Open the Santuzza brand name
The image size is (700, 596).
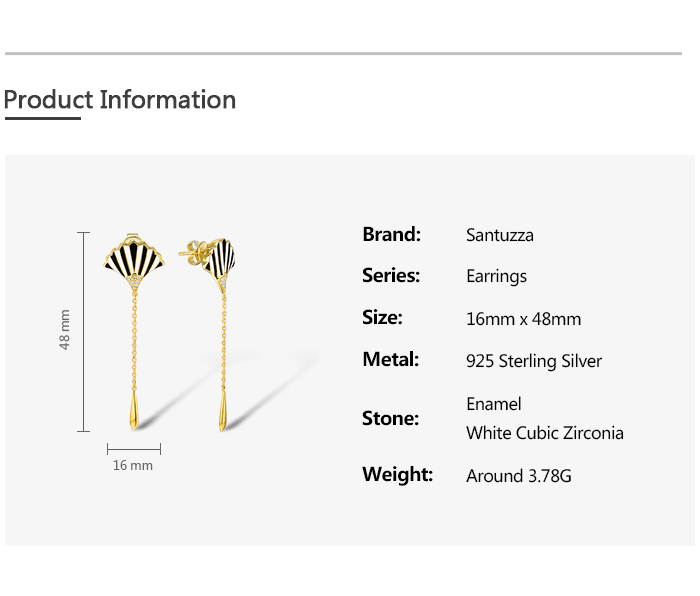click(500, 236)
